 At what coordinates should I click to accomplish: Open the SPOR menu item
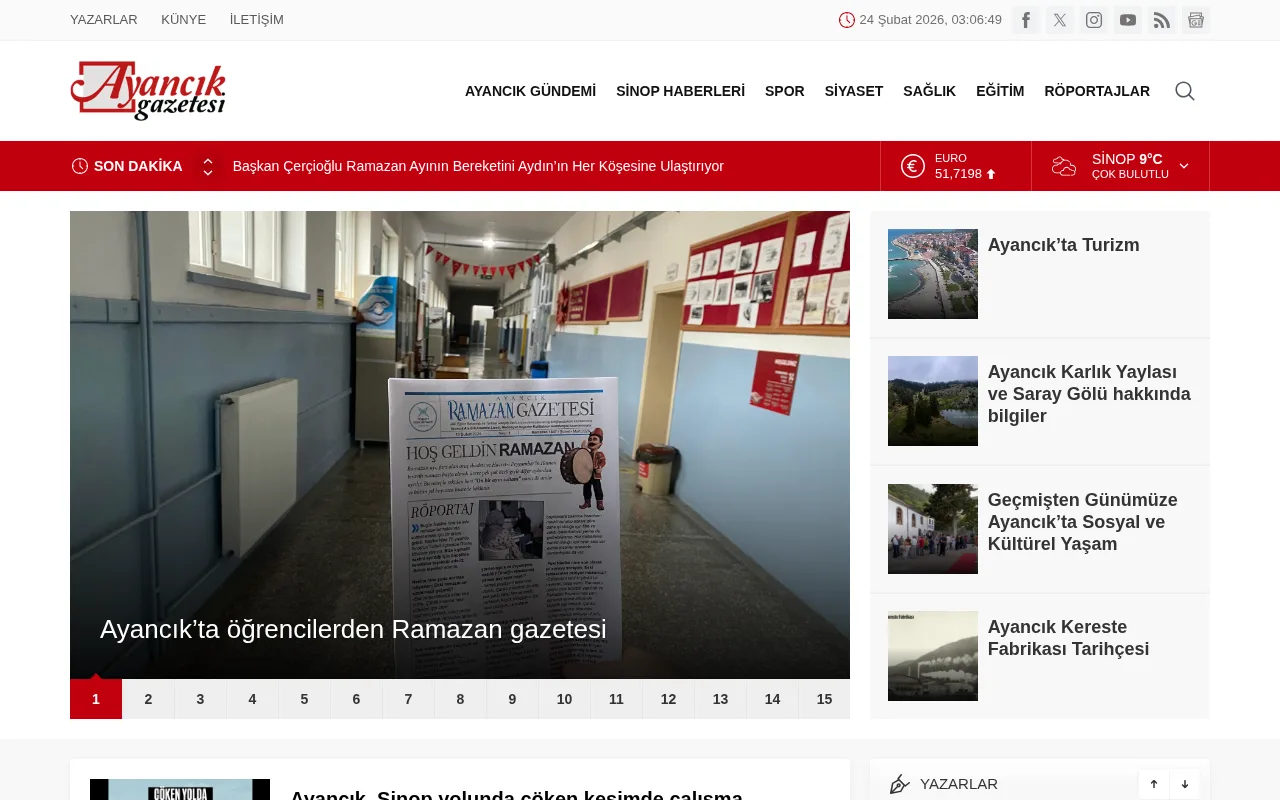784,91
